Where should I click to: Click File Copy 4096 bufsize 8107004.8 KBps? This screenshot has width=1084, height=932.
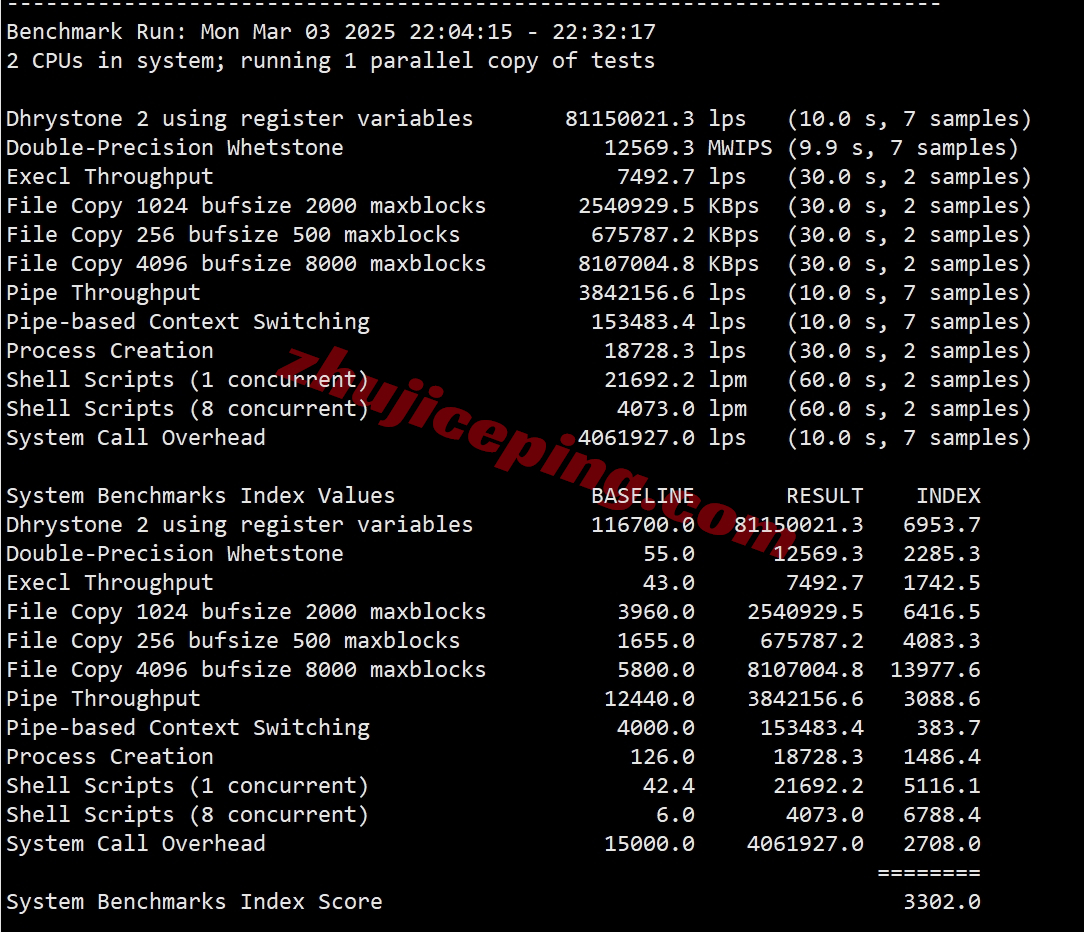tap(669, 264)
